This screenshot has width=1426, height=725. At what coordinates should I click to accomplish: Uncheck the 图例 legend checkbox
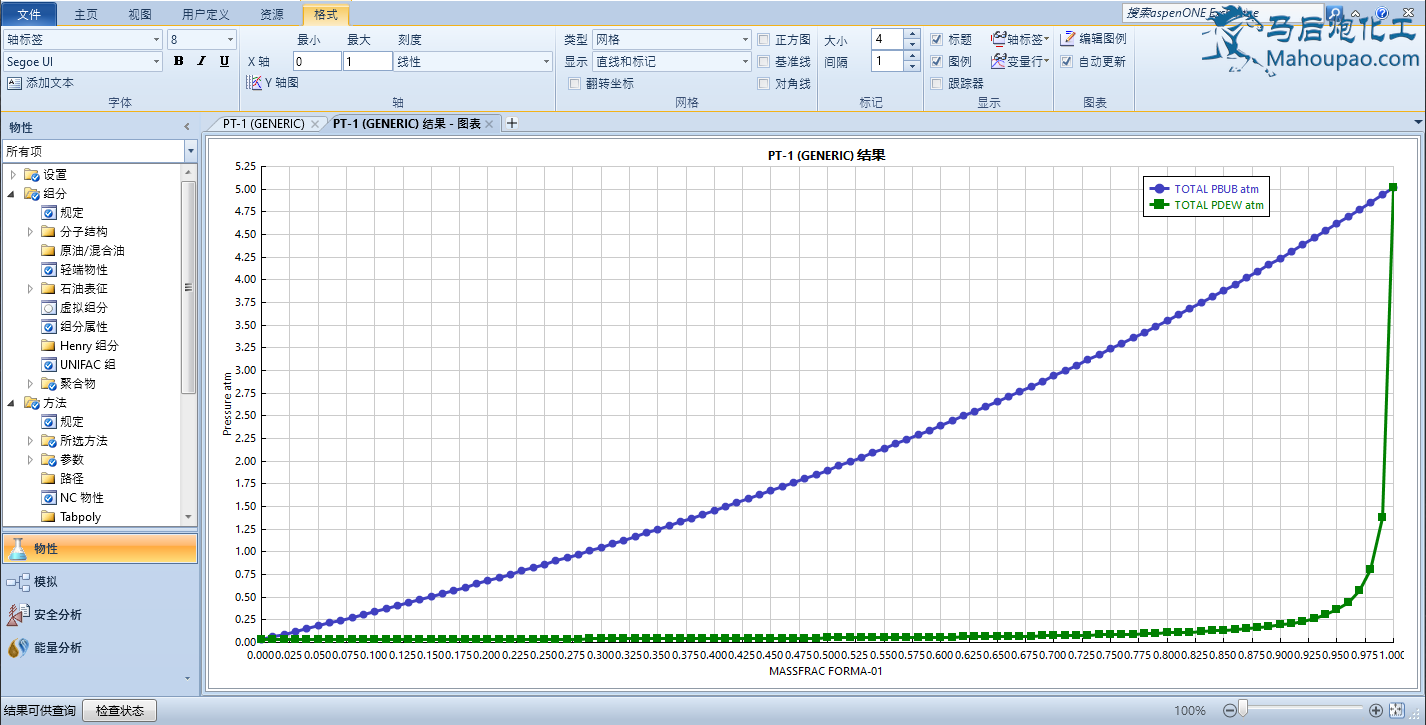pos(936,62)
